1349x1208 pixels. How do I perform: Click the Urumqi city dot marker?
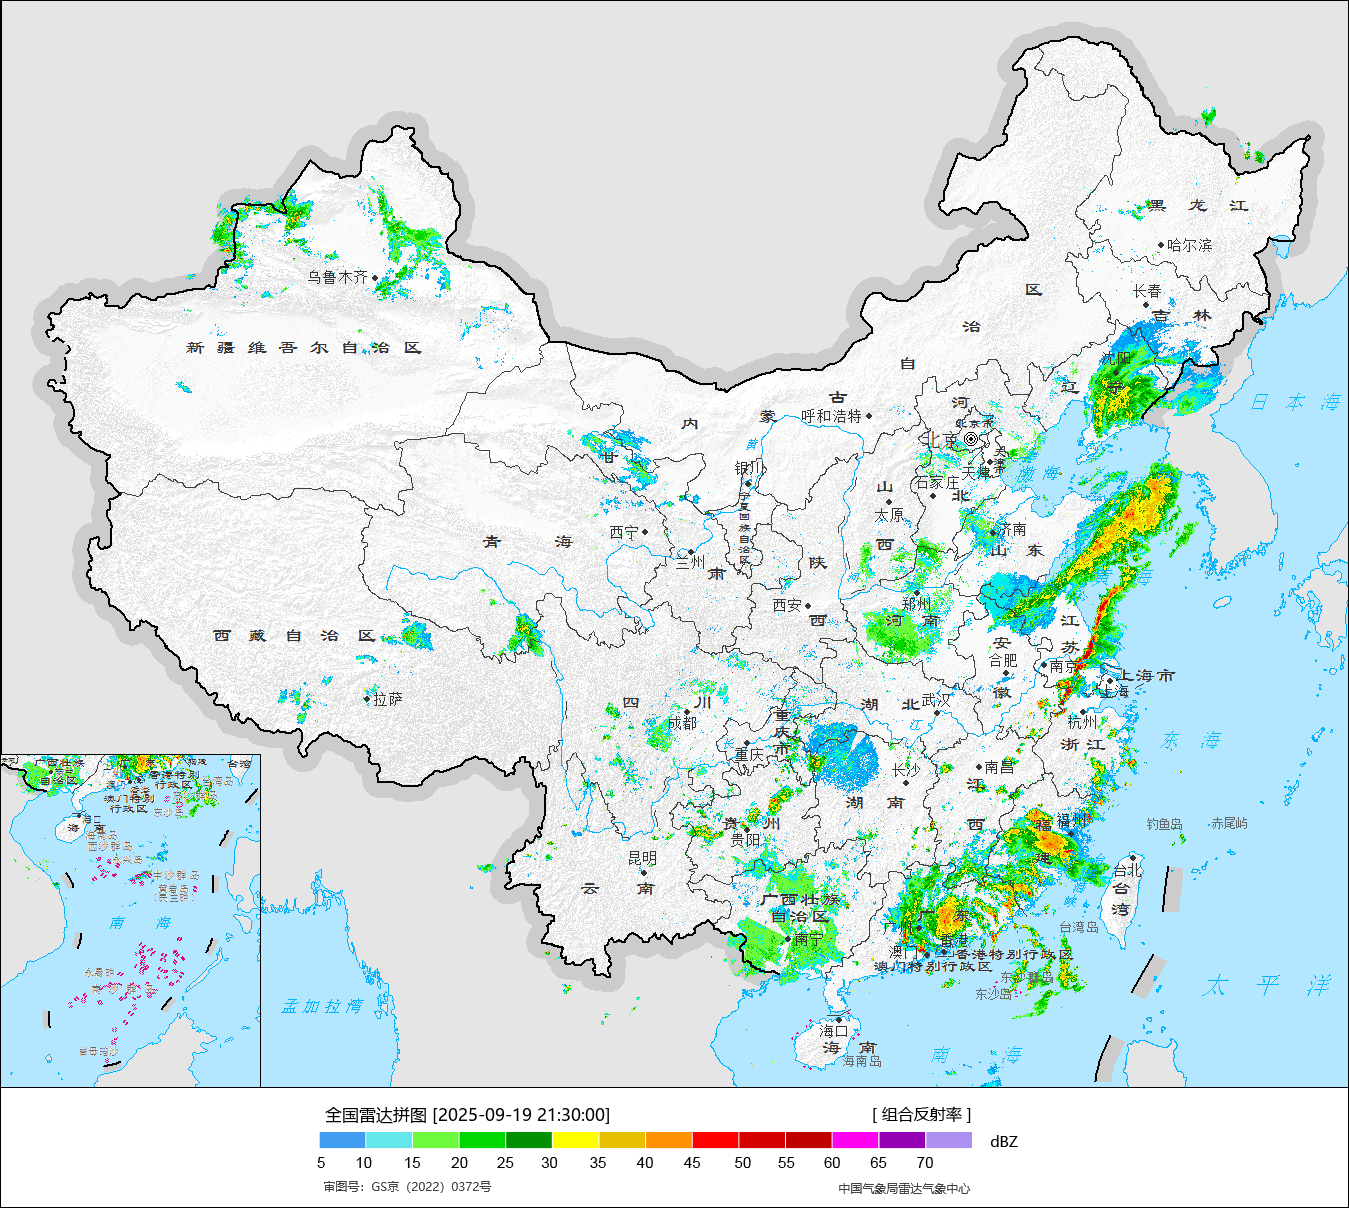[x=375, y=278]
